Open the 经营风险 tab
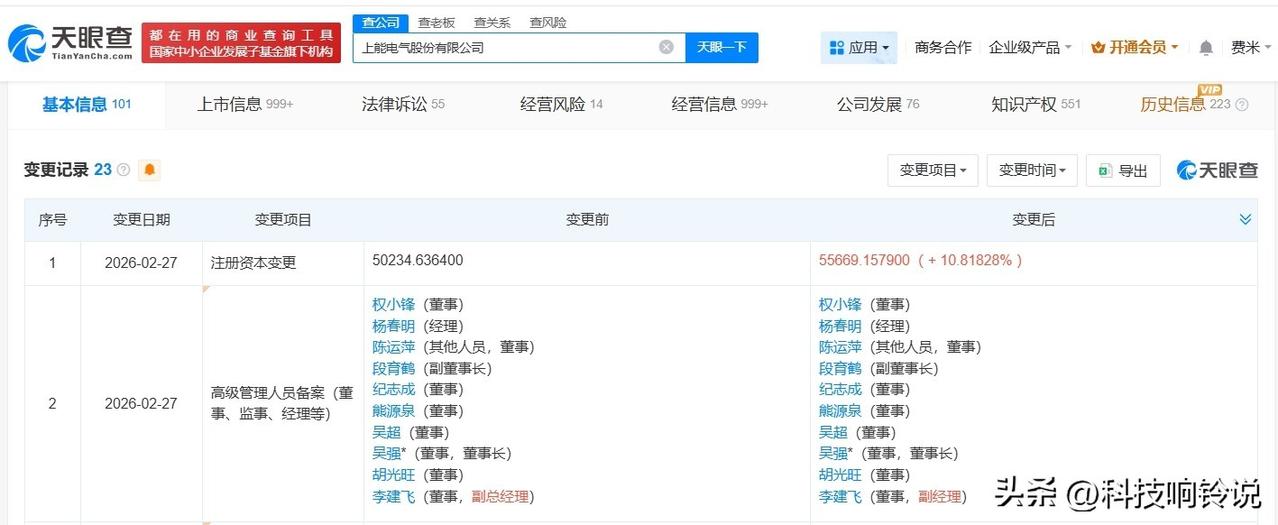 [561, 104]
